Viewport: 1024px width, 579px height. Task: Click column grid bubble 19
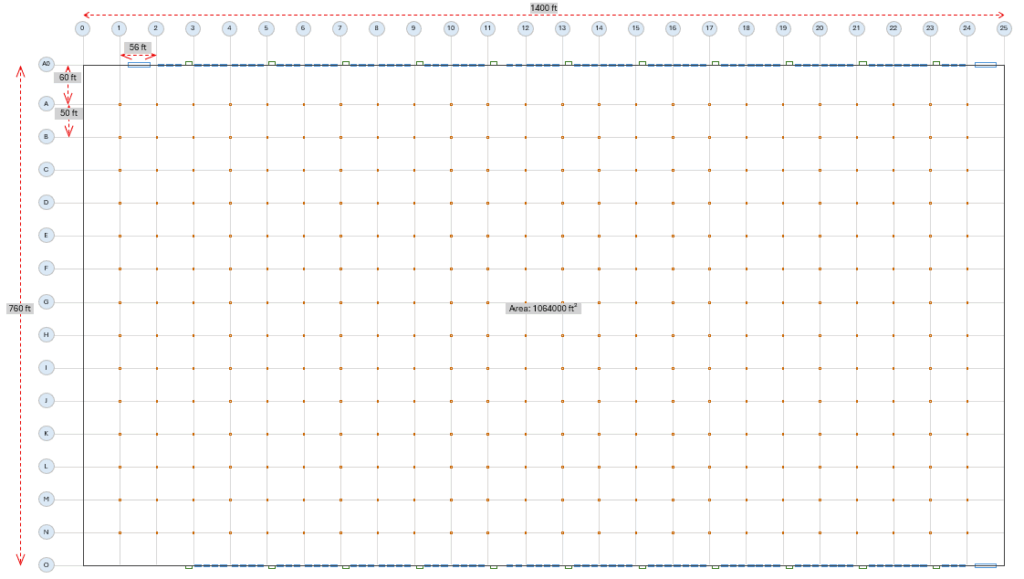[x=783, y=29]
